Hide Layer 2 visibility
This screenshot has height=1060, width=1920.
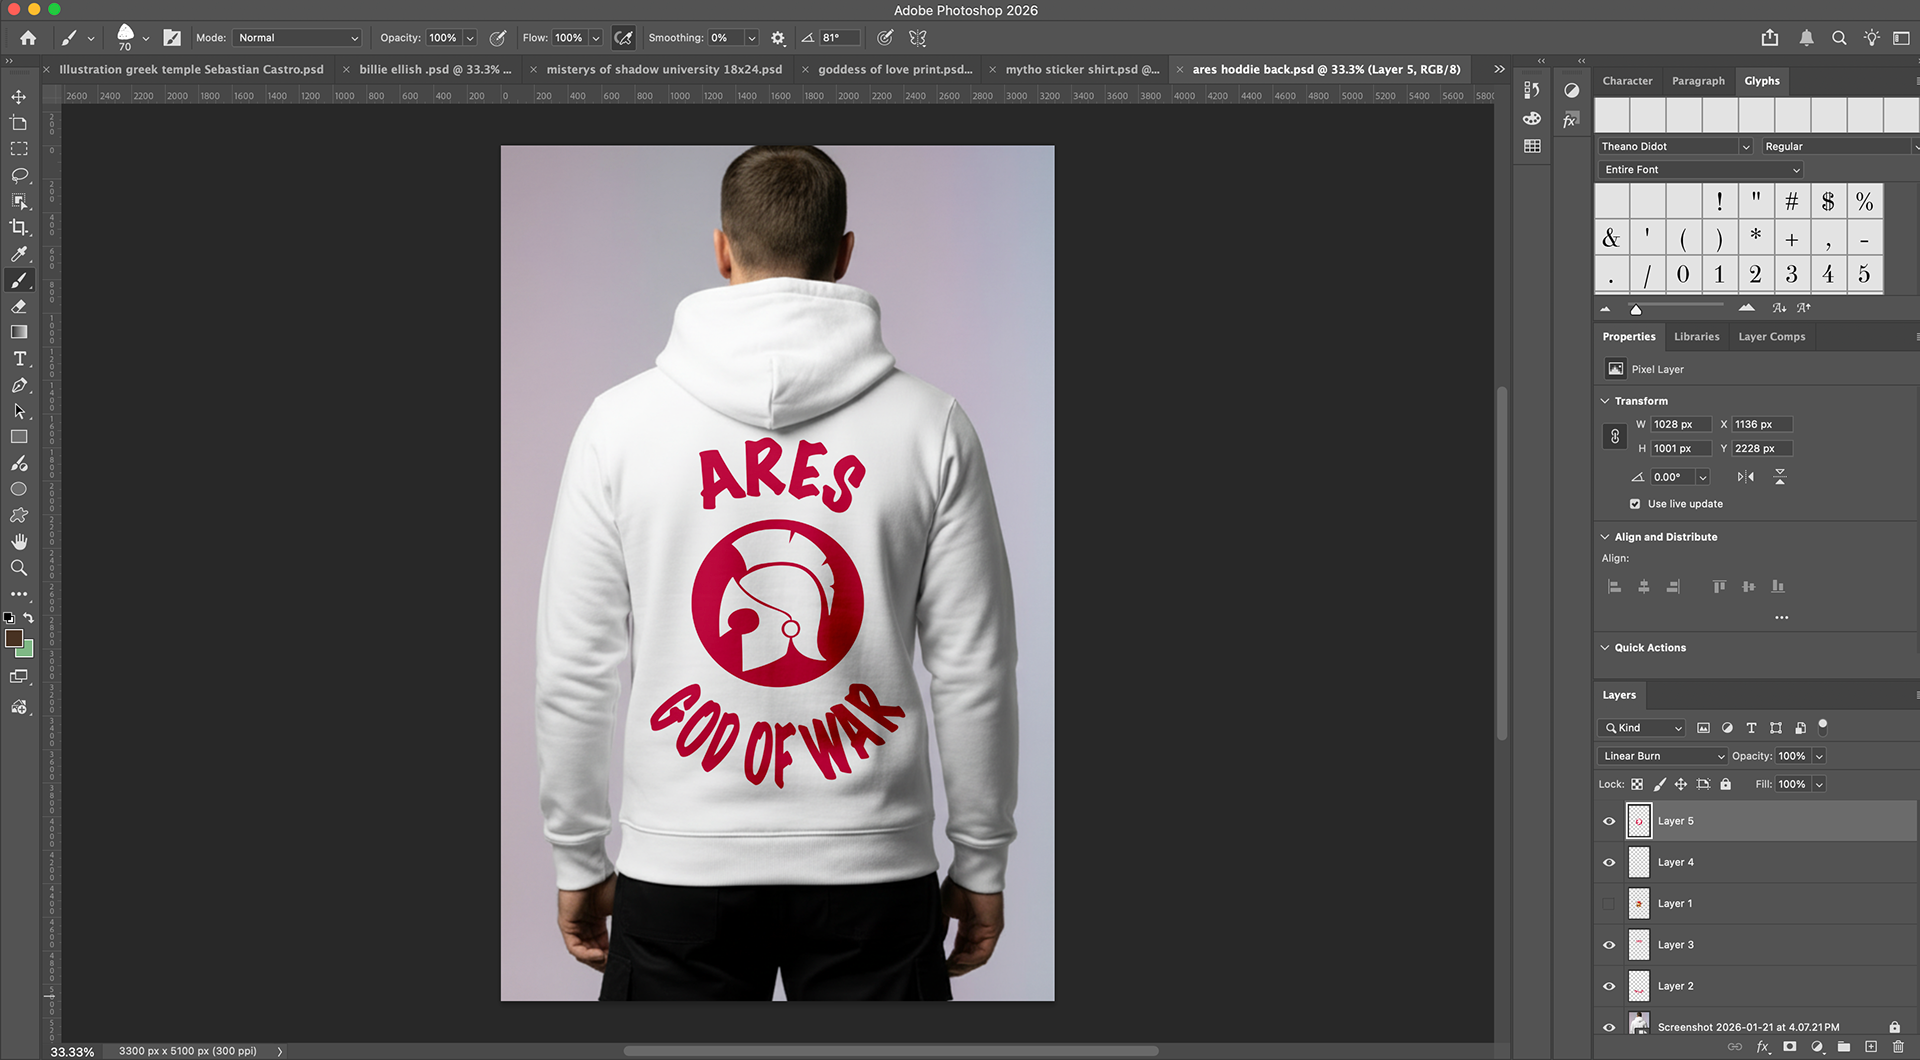pyautogui.click(x=1609, y=986)
